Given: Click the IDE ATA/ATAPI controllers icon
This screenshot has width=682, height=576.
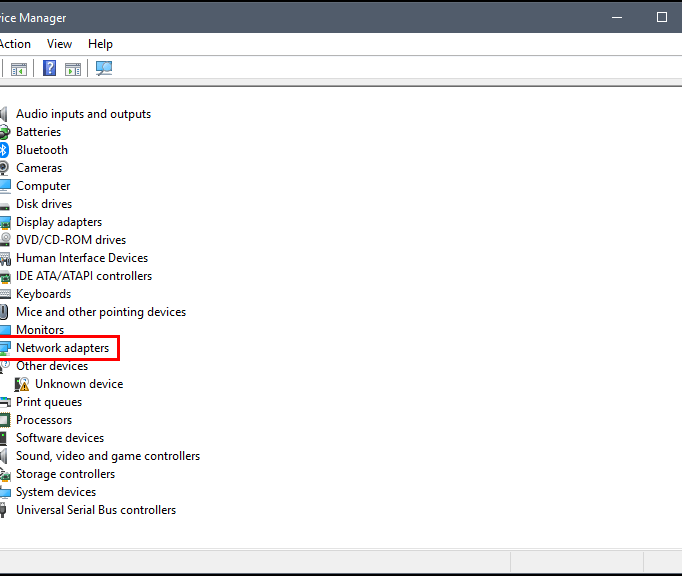Looking at the screenshot, I should [x=5, y=276].
